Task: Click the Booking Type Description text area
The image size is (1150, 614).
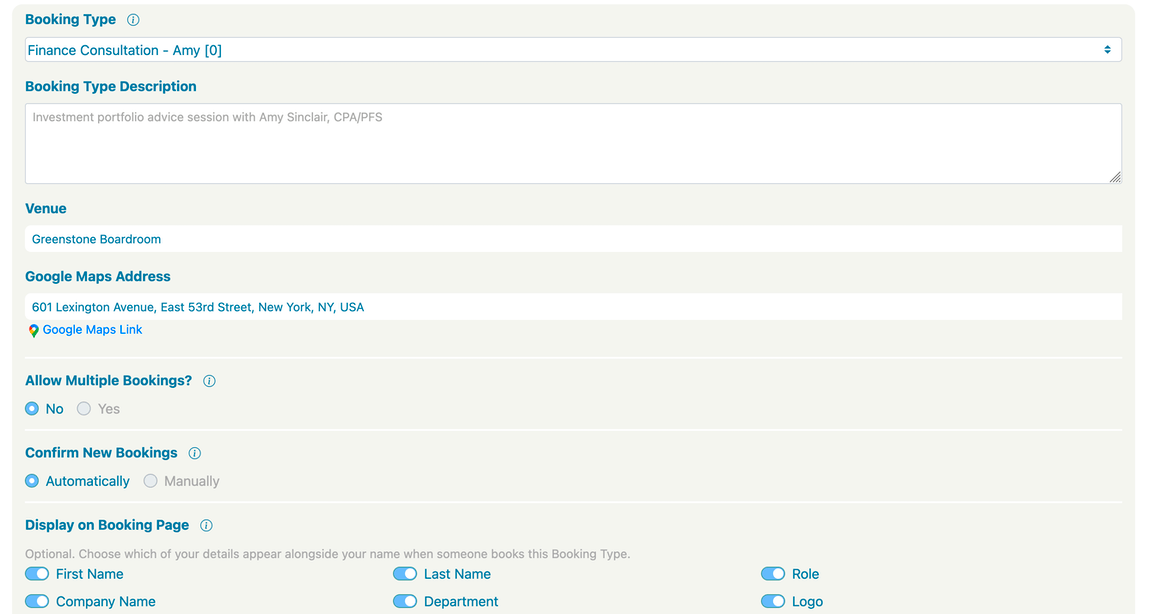Action: [x=573, y=143]
